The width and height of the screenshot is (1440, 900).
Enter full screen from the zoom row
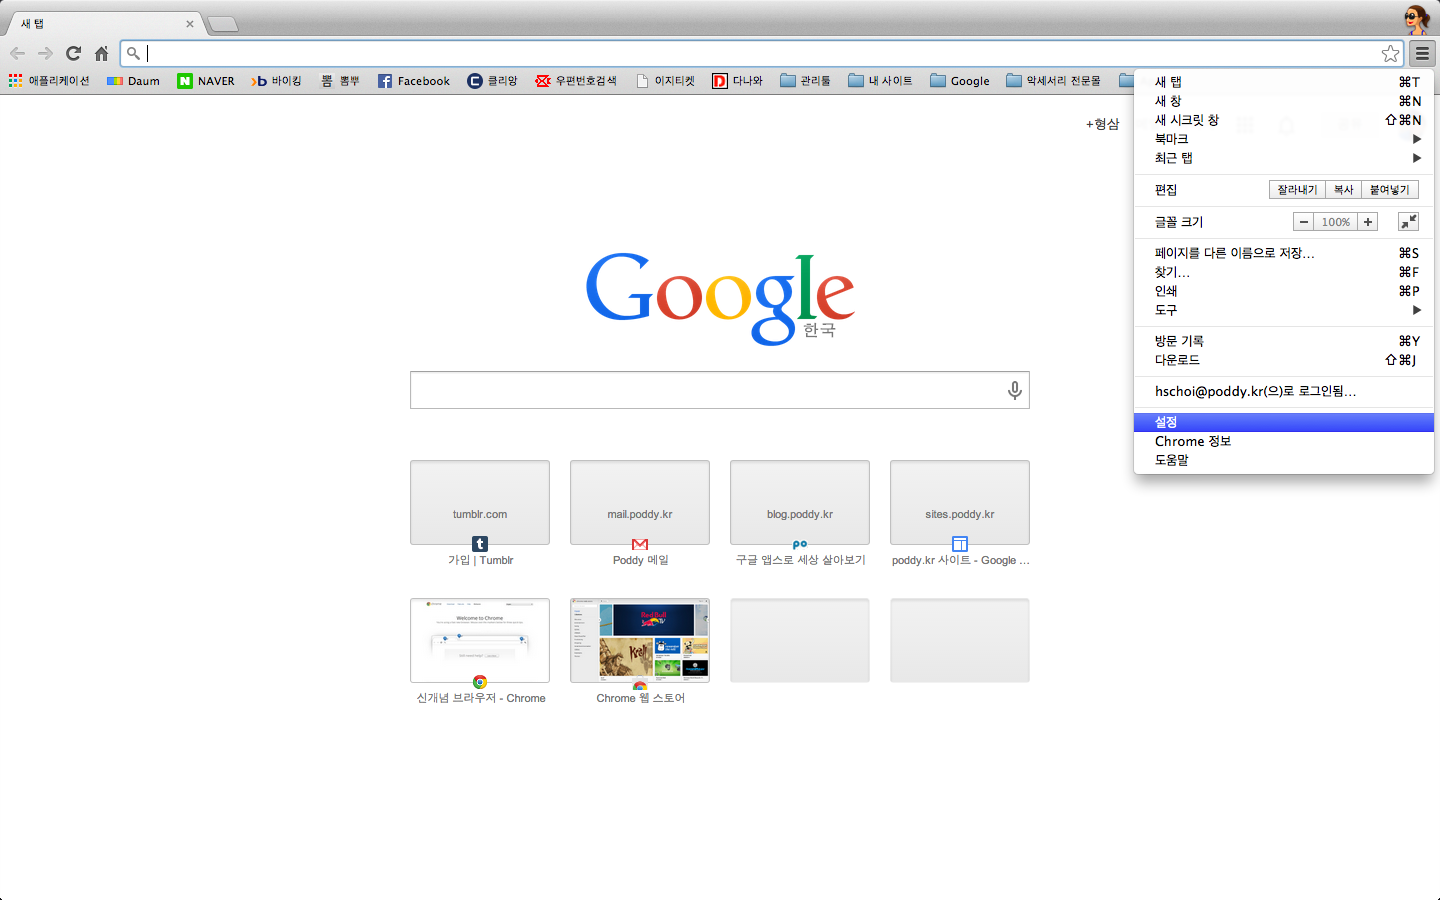pos(1408,222)
